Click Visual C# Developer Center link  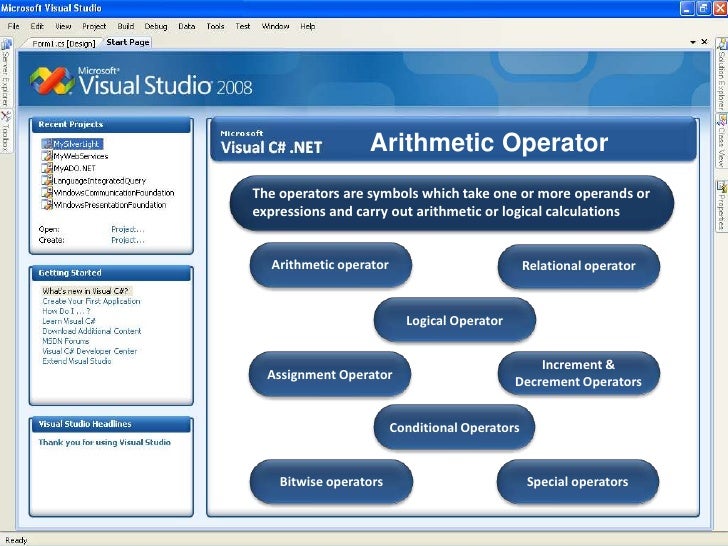pyautogui.click(x=90, y=351)
